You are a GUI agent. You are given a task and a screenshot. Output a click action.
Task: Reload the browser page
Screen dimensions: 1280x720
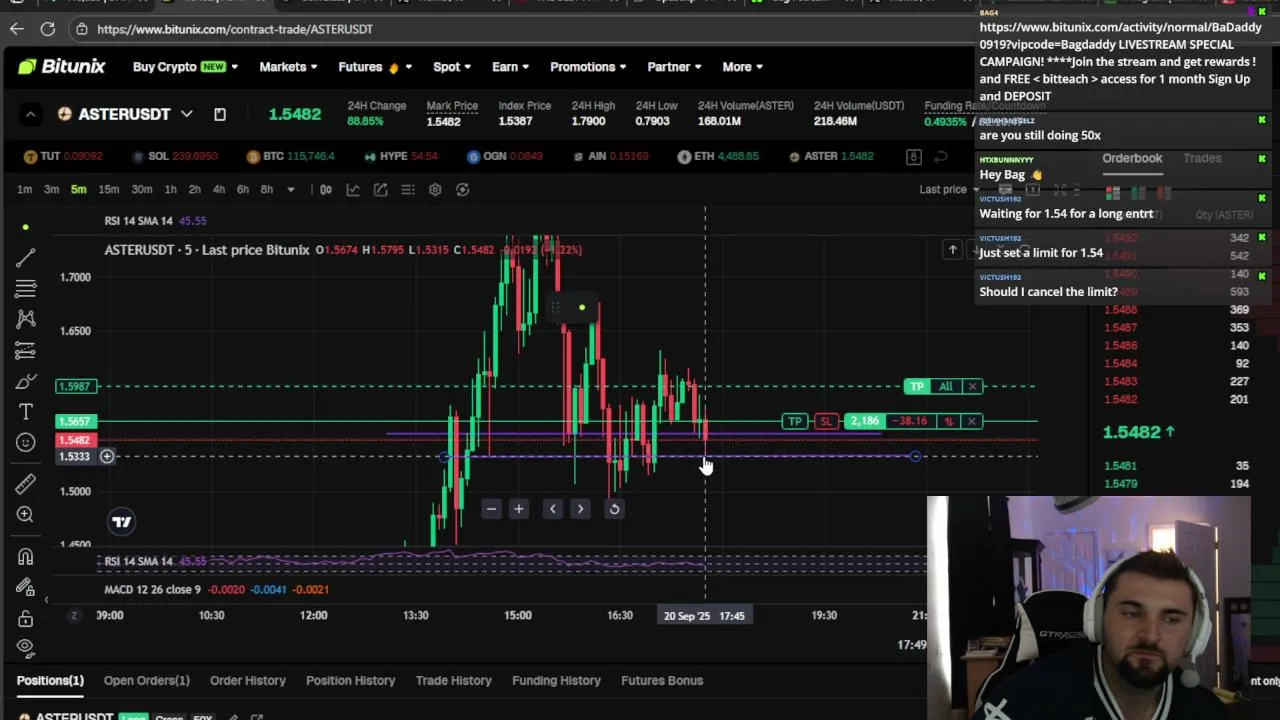point(47,29)
